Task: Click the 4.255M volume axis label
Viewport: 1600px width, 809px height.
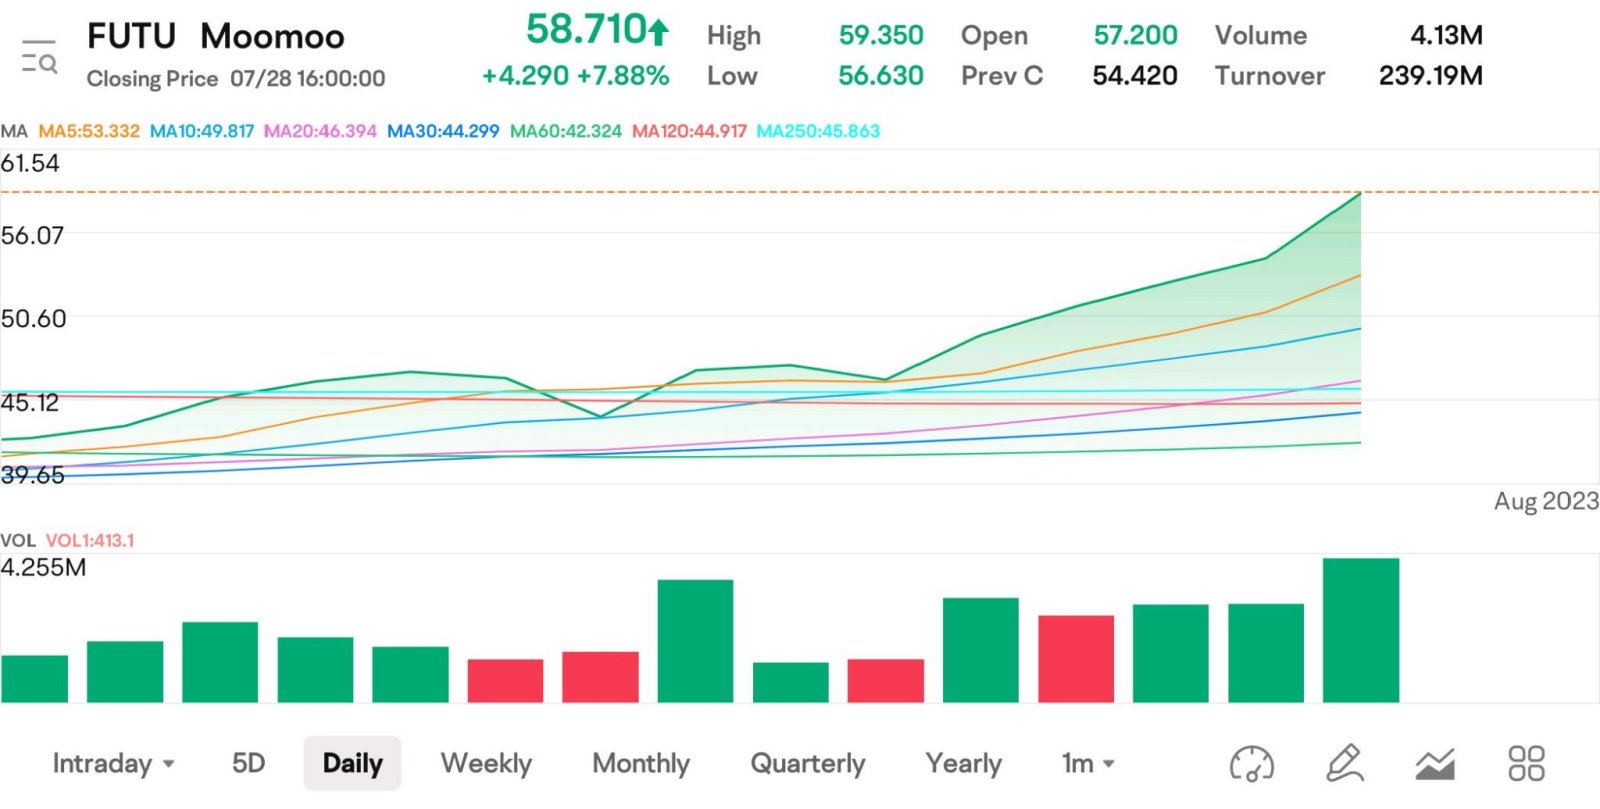Action: 43,568
